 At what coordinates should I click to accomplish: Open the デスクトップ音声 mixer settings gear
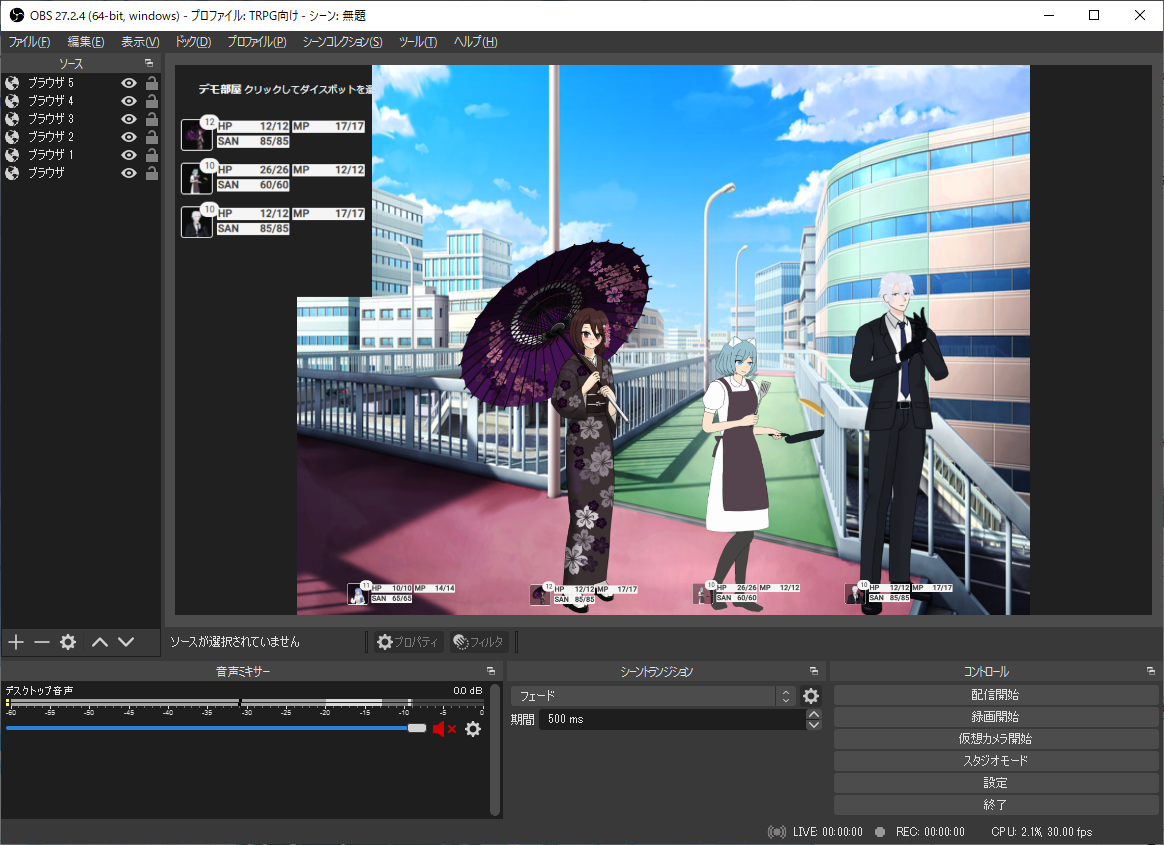click(x=472, y=729)
